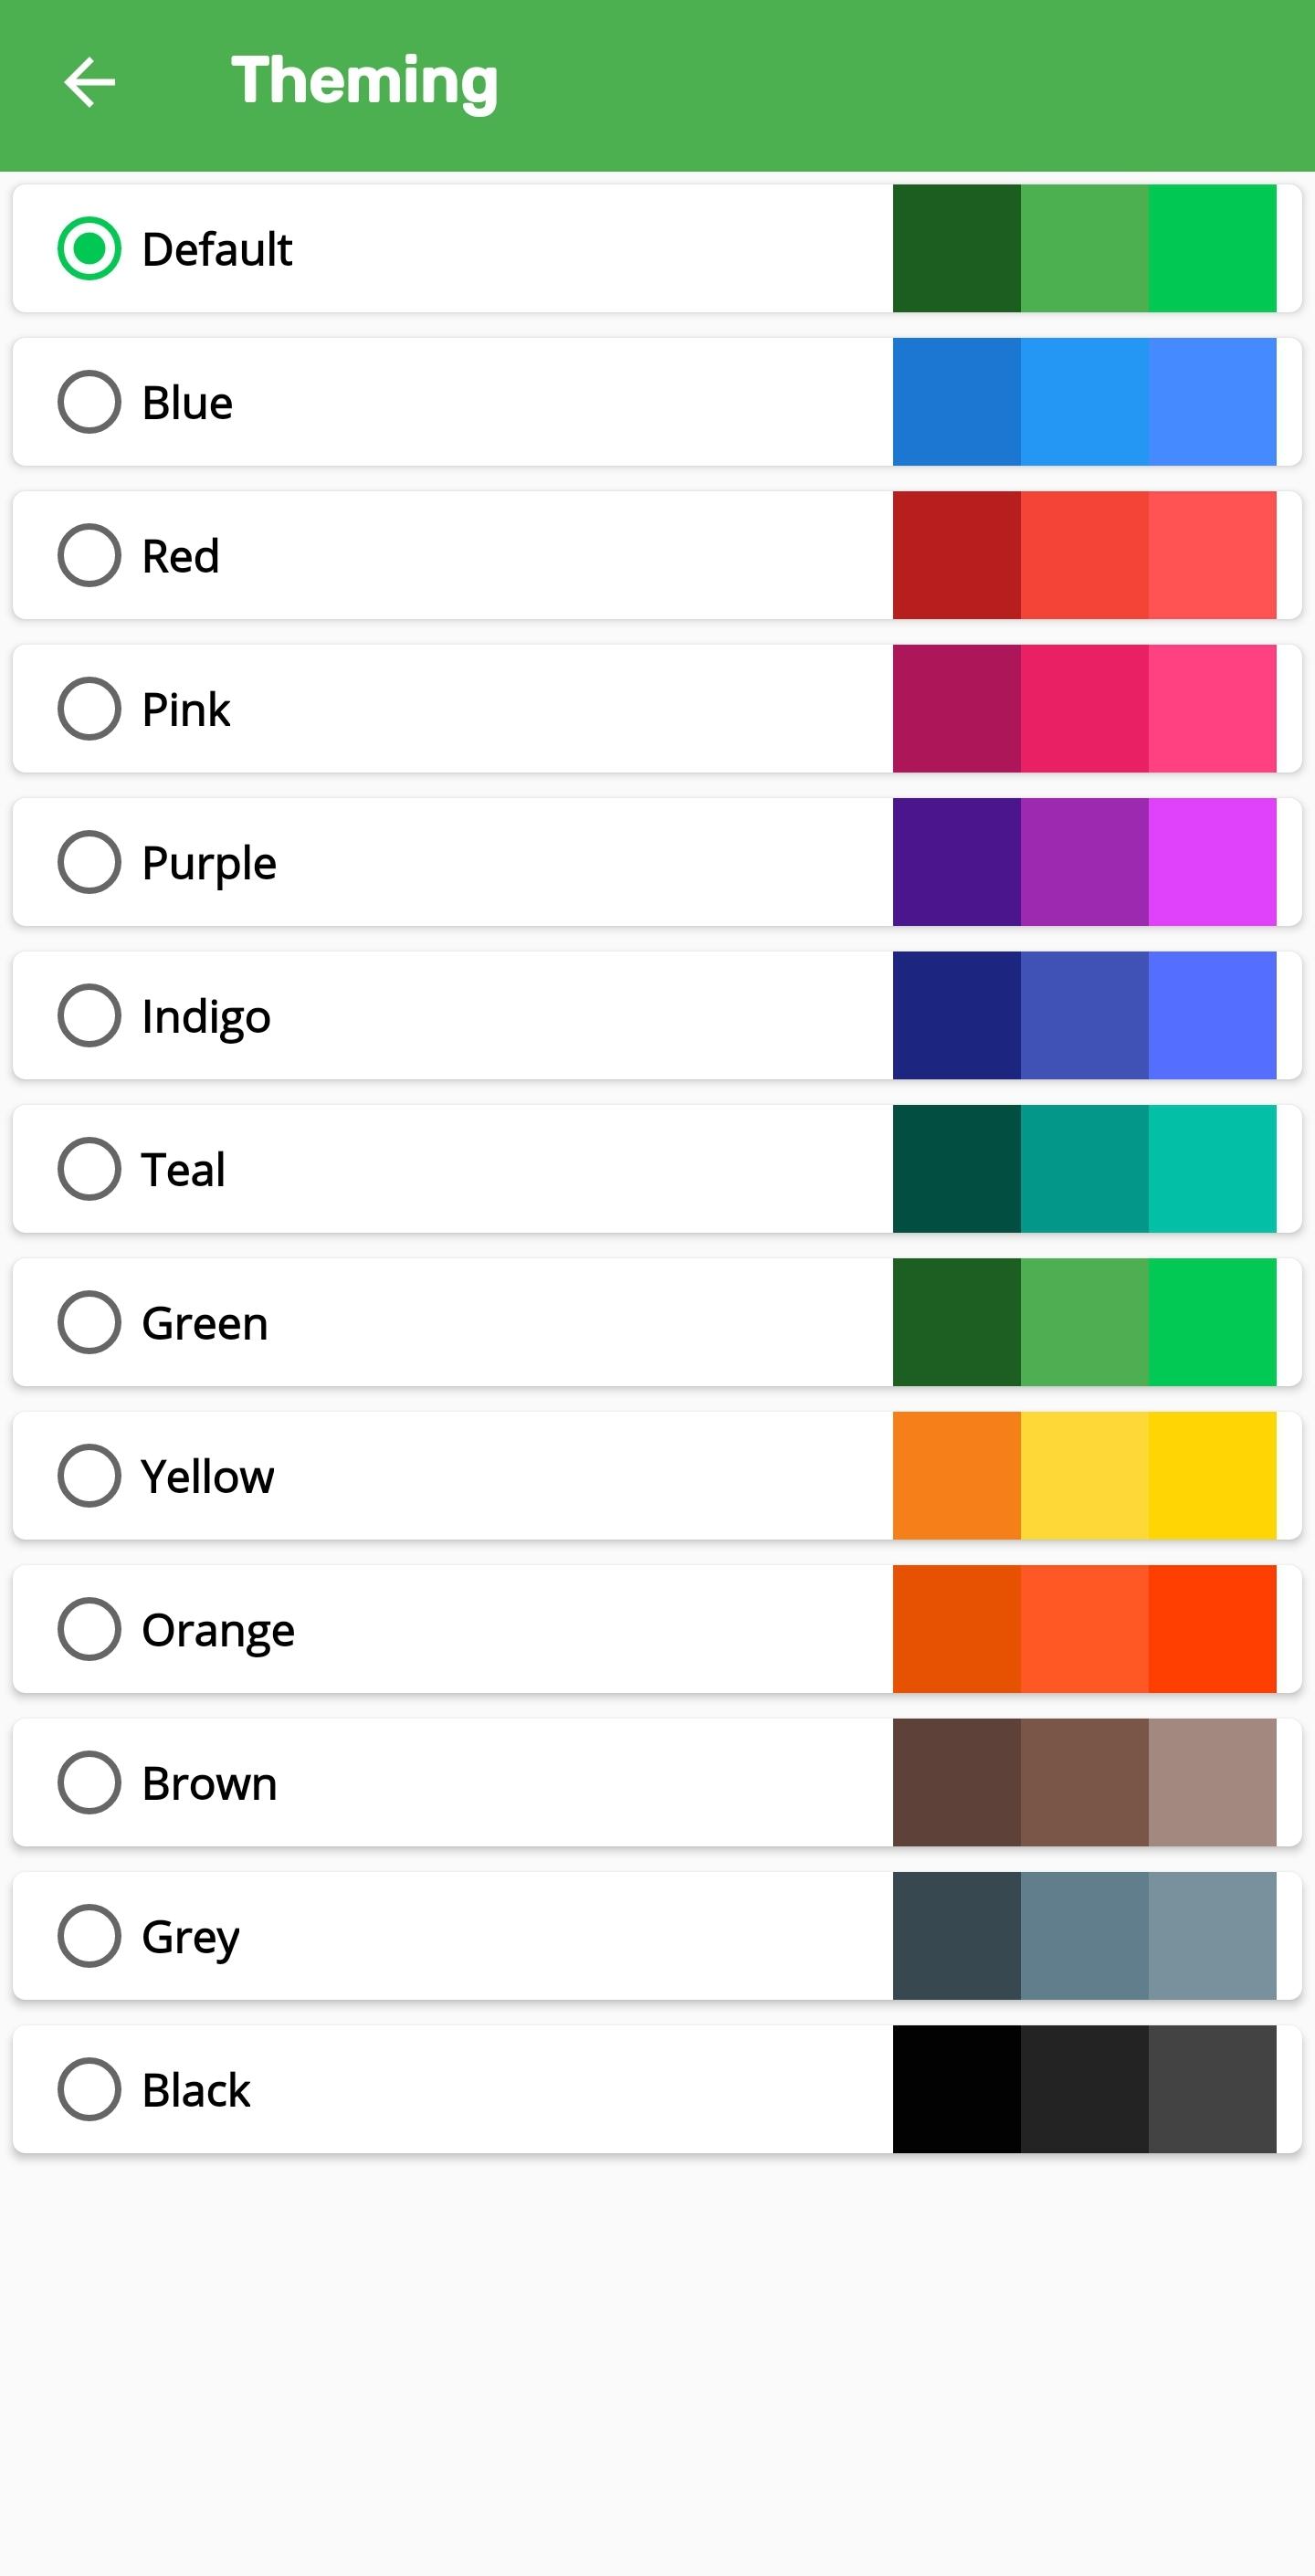This screenshot has height=2576, width=1315.
Task: Choose the Grey theme radio button
Action: tap(89, 1937)
